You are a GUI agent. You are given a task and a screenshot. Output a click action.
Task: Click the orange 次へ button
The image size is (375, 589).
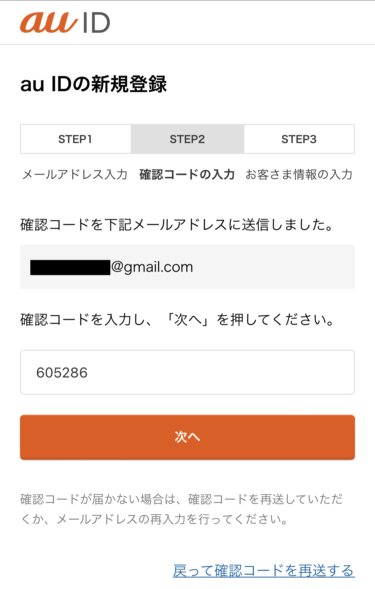coord(188,437)
